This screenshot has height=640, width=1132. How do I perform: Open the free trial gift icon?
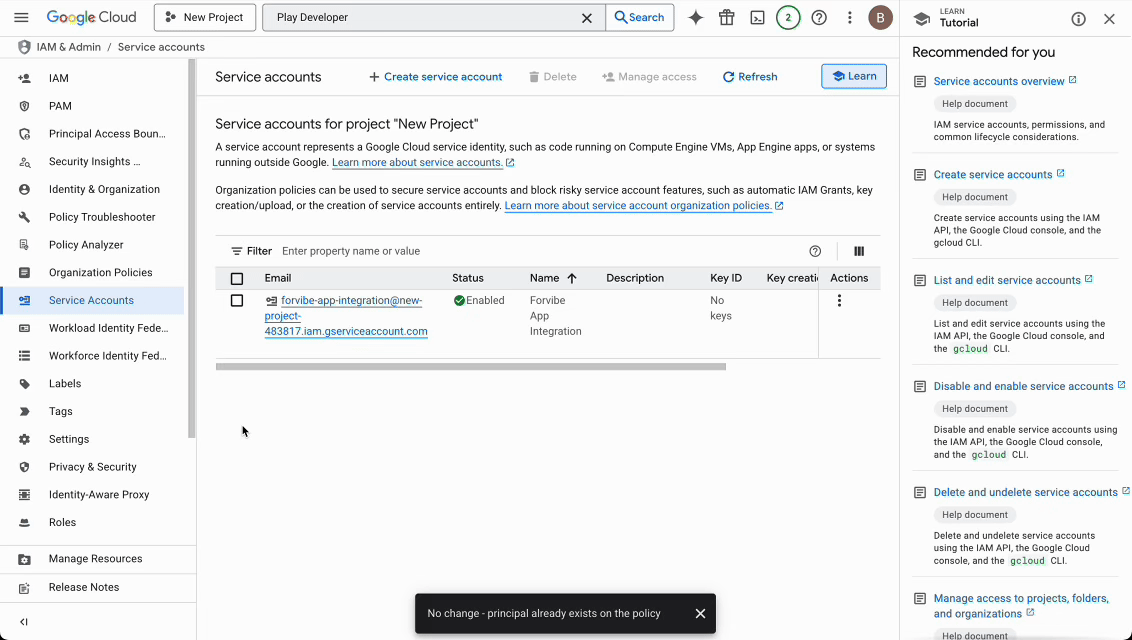coord(726,17)
